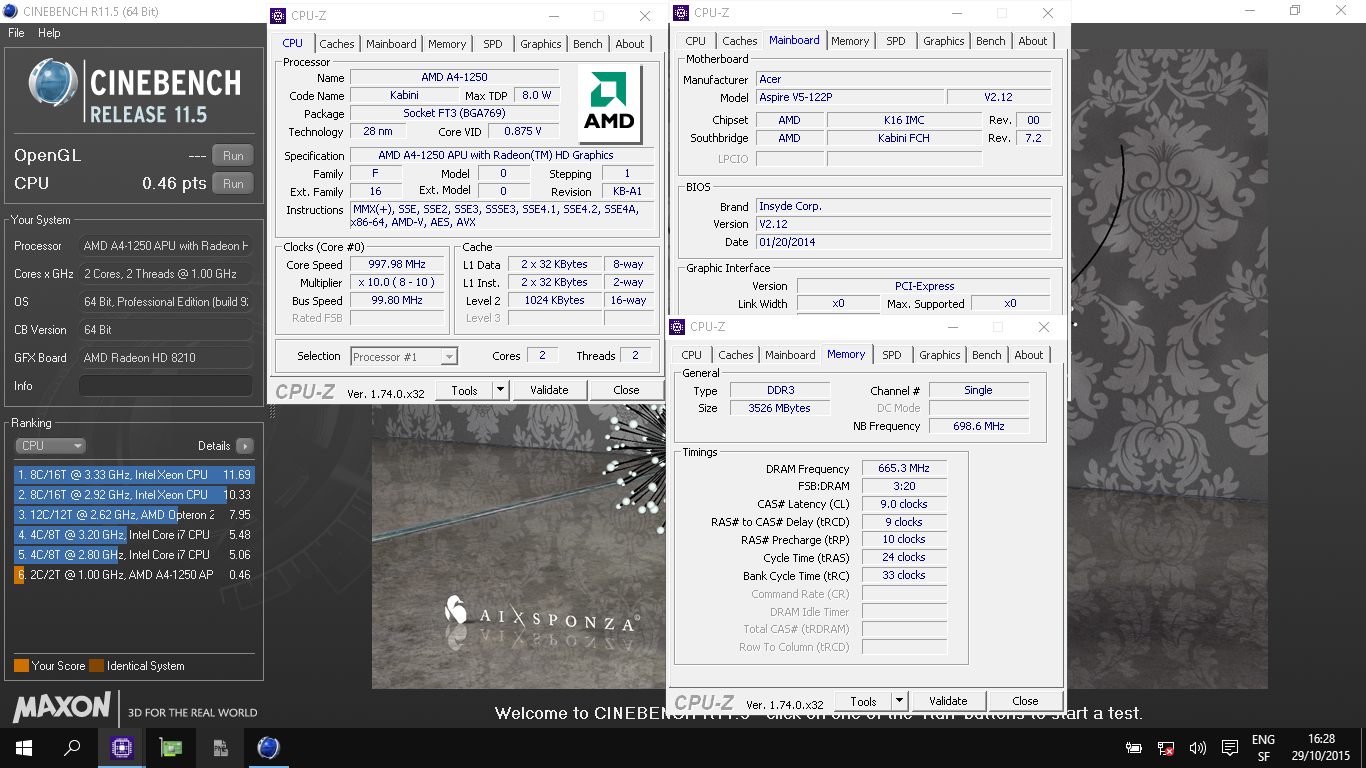
Task: Open Processor #1 selection dropdown
Action: click(x=404, y=357)
